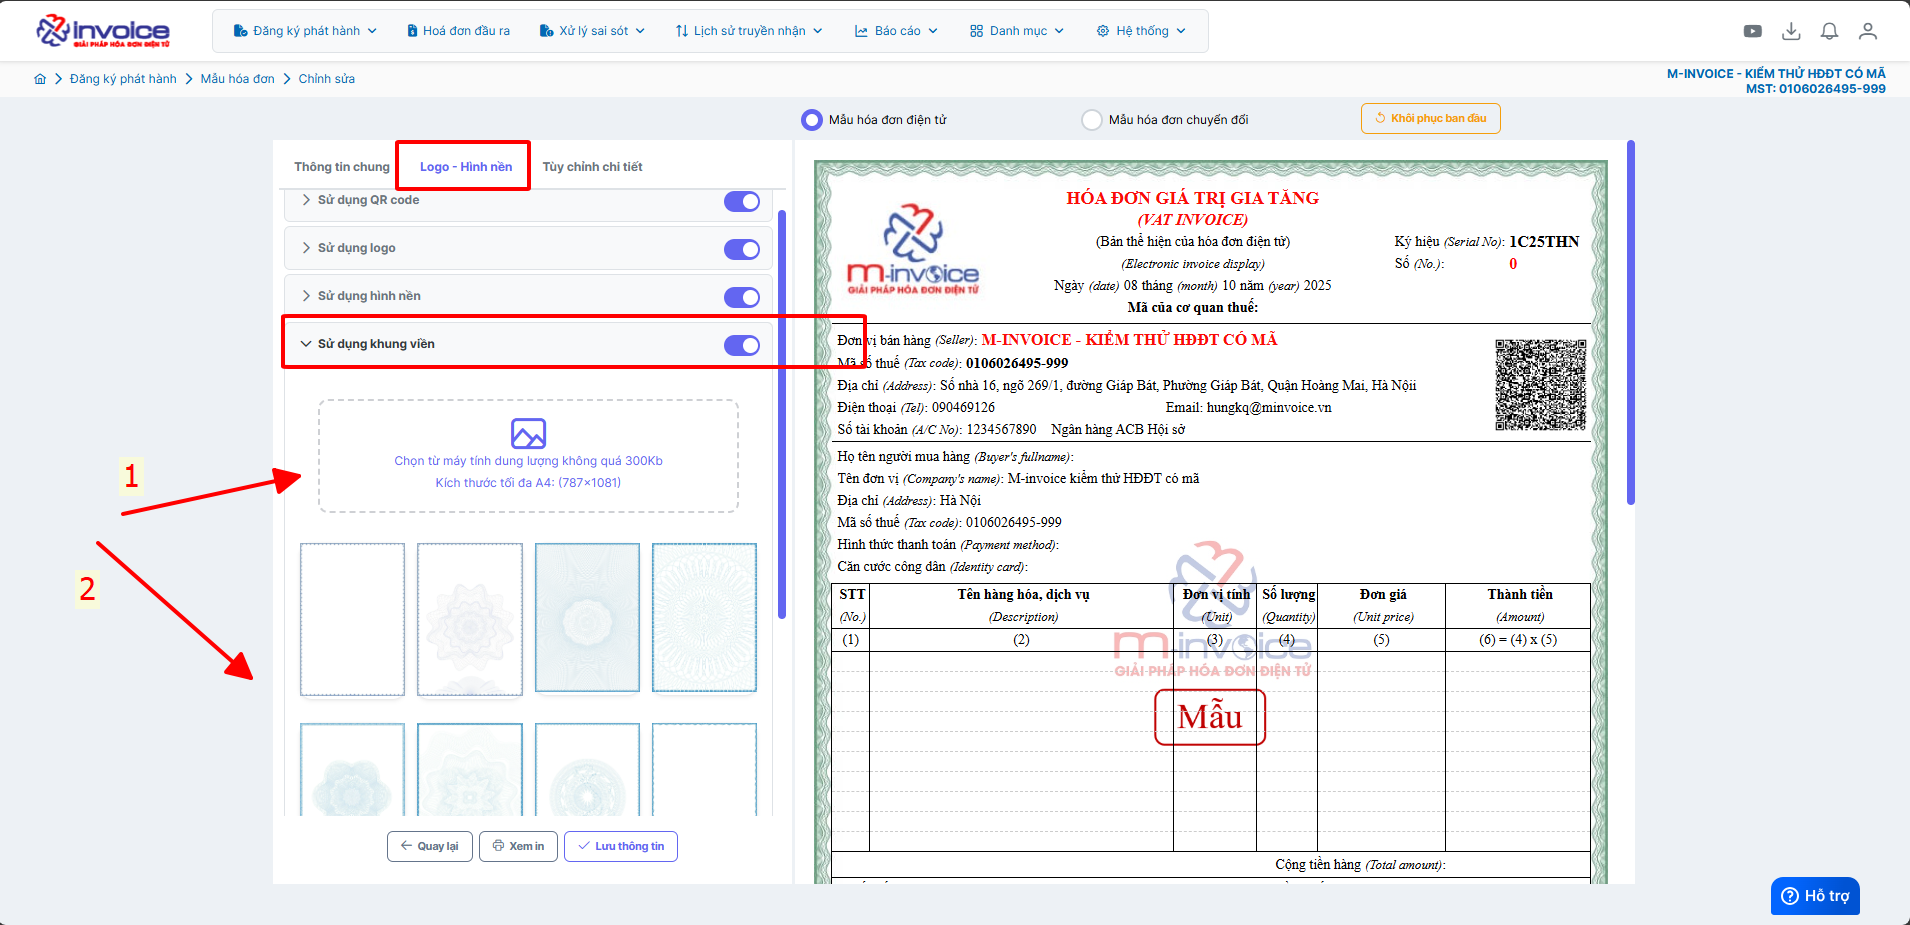Open the Báo cáo dropdown menu
Viewport: 1910px width, 925px height.
coord(896,31)
